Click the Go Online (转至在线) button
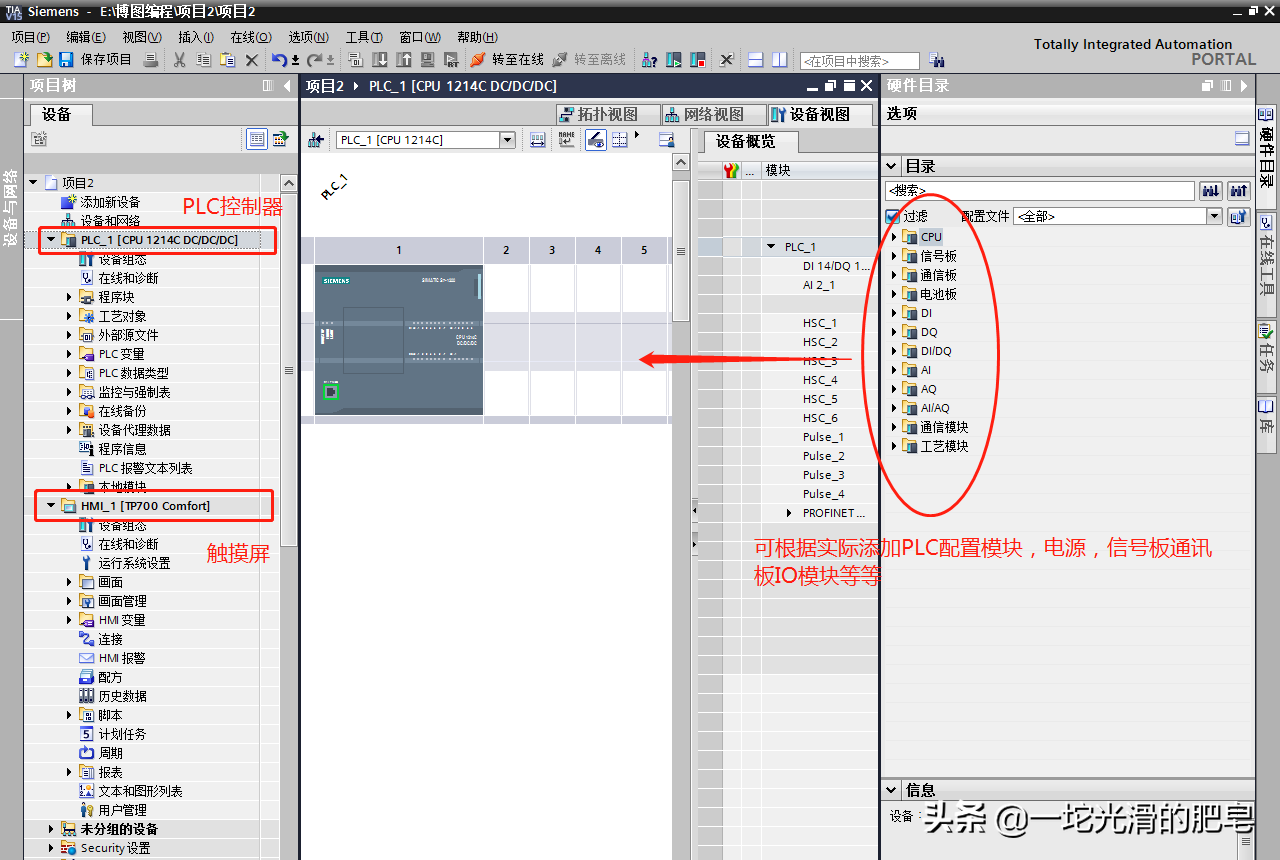Screen dimensions: 1280x860 tap(507, 60)
